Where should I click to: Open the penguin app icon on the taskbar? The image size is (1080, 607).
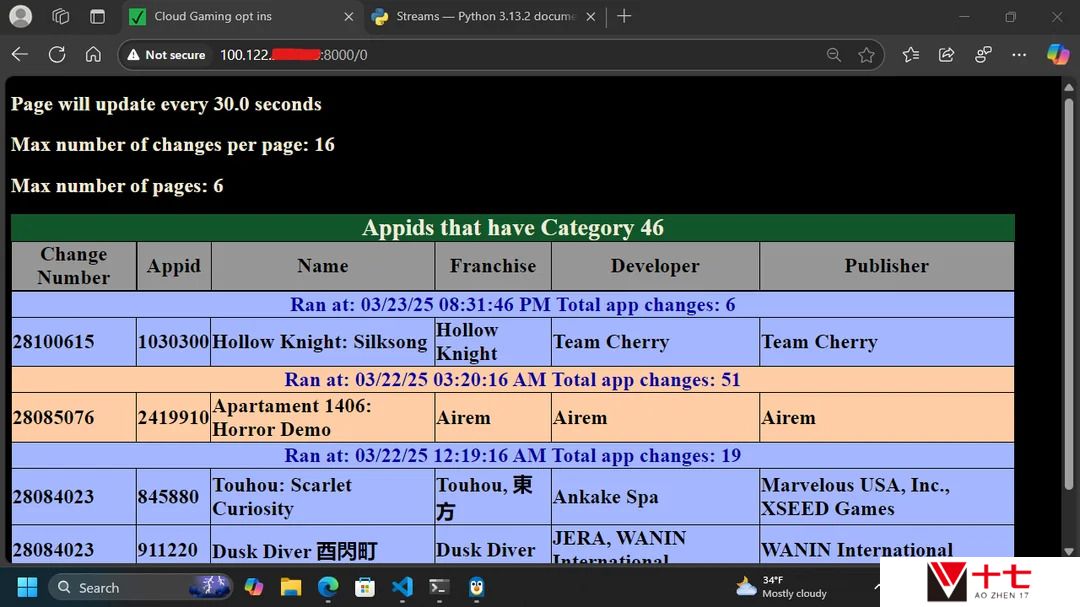(477, 587)
